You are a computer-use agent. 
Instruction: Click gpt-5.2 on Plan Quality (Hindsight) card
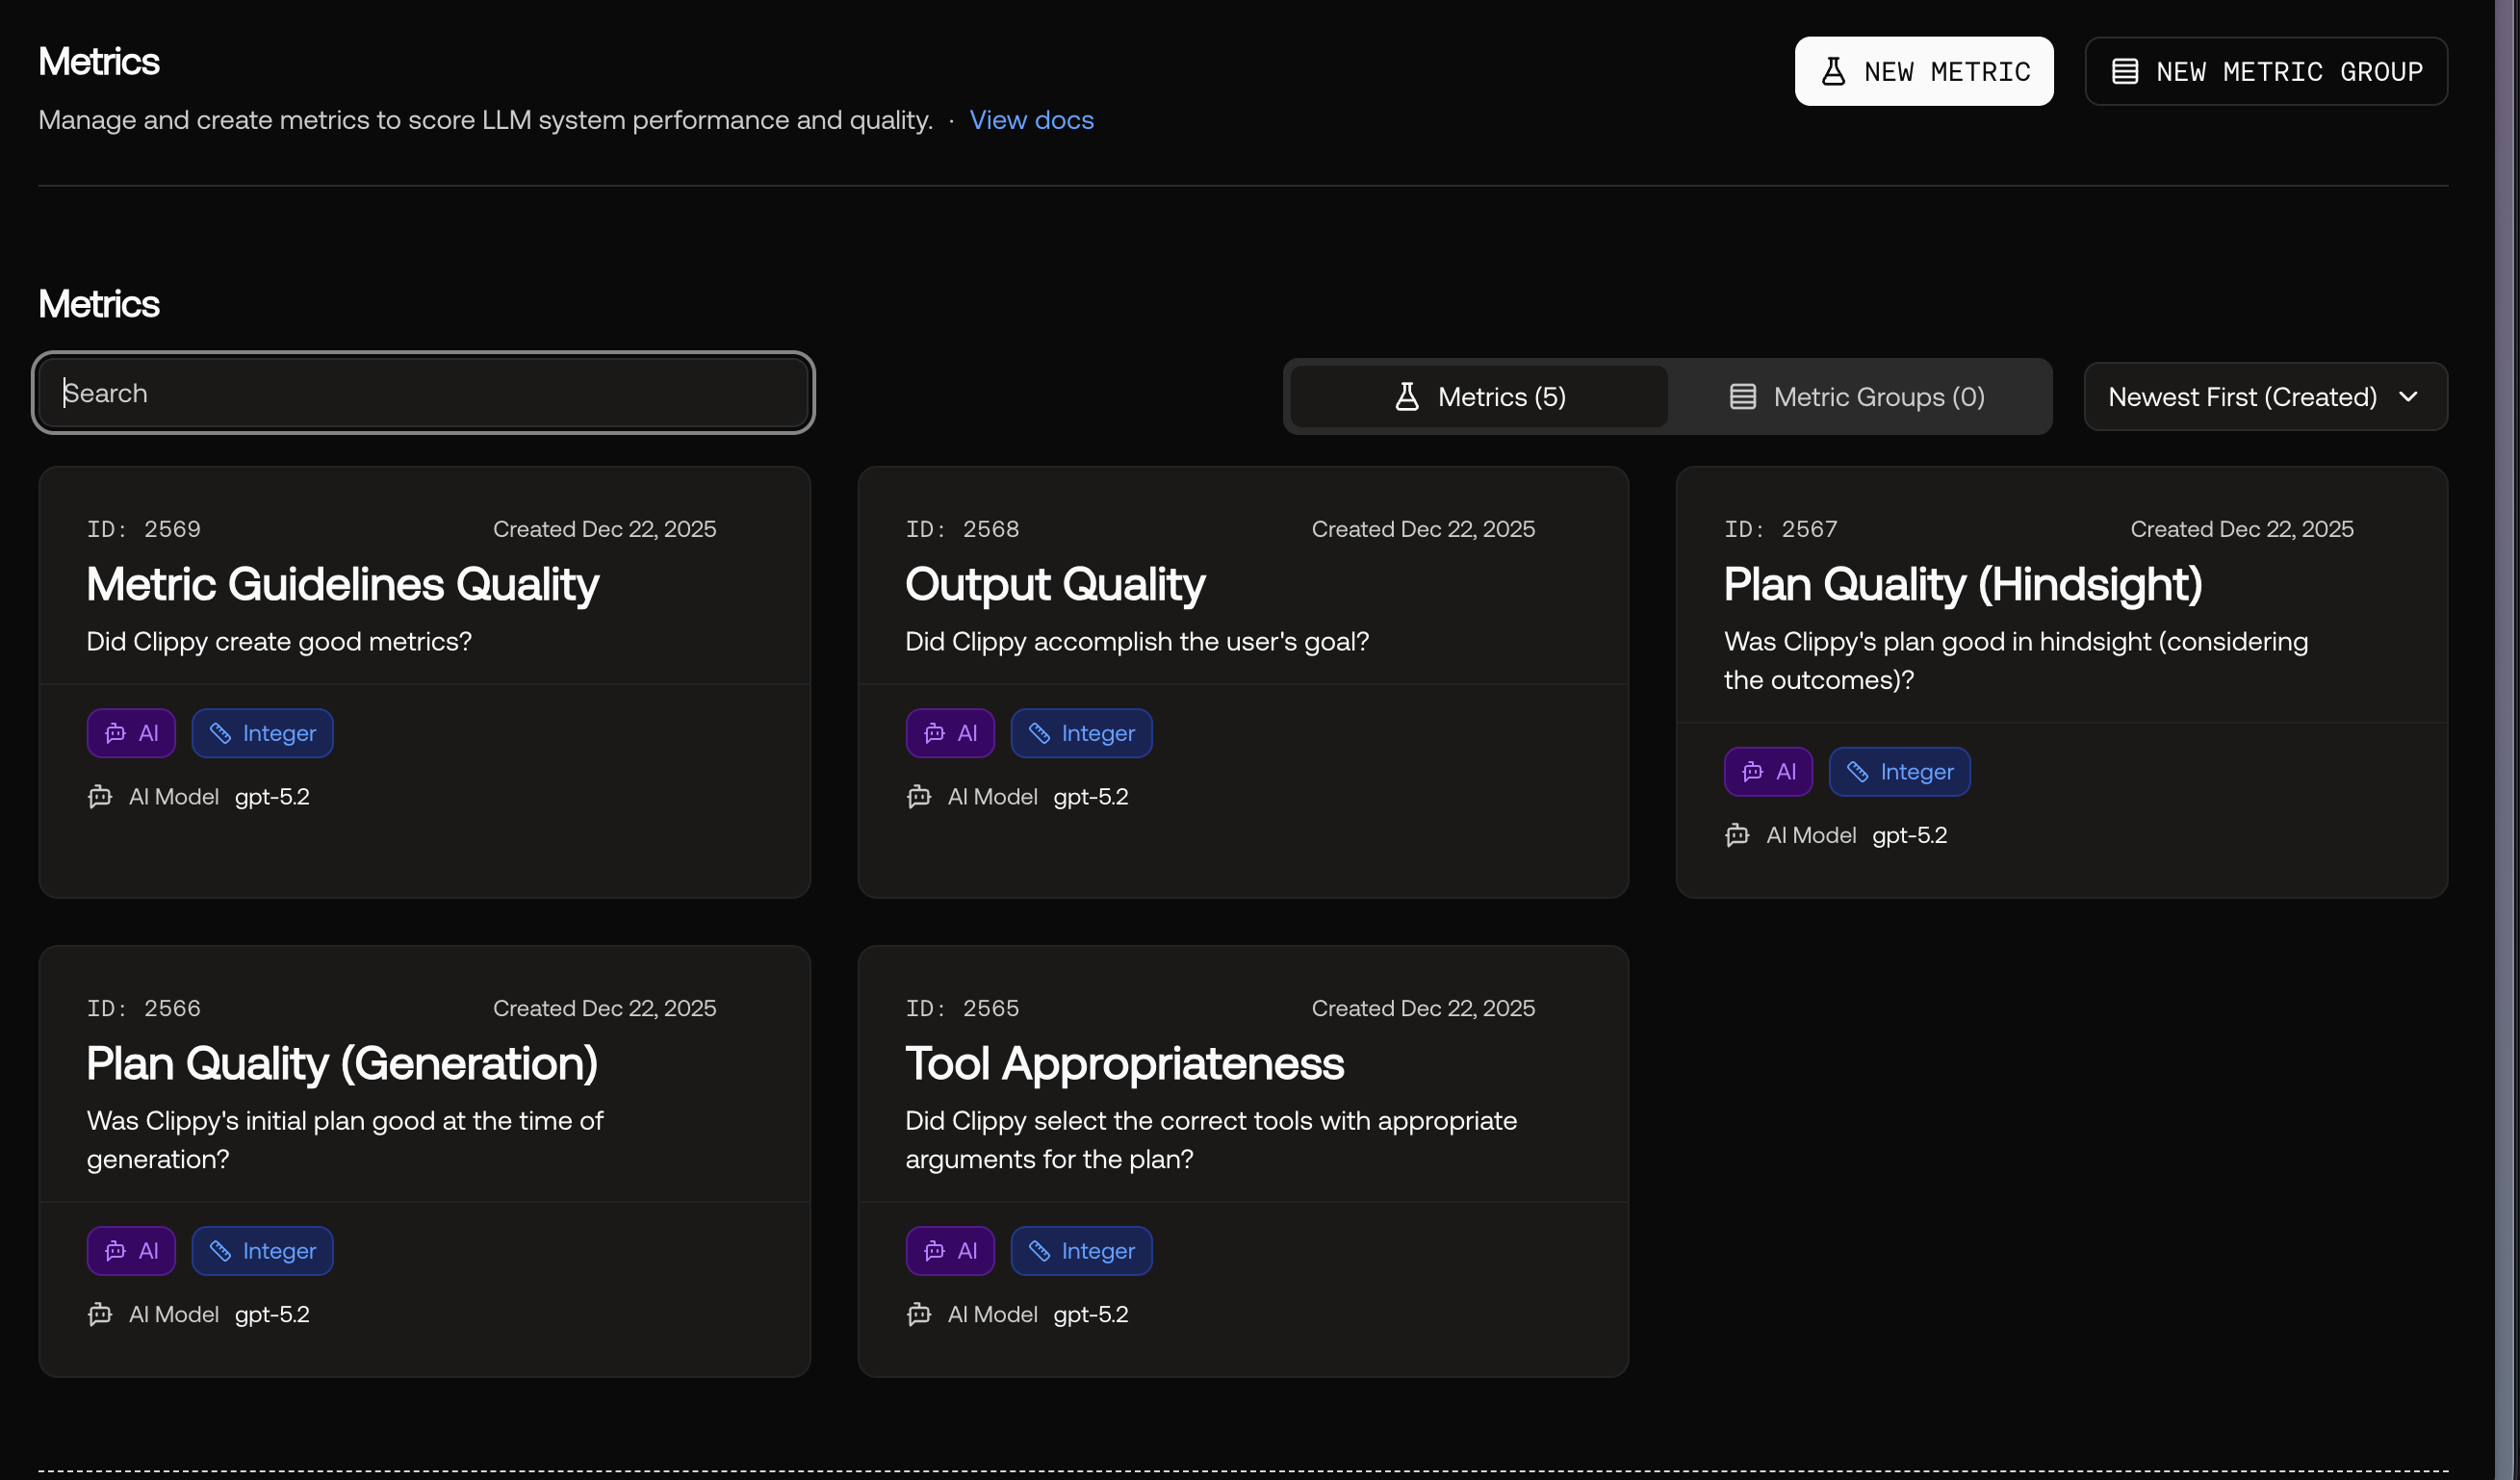1910,835
